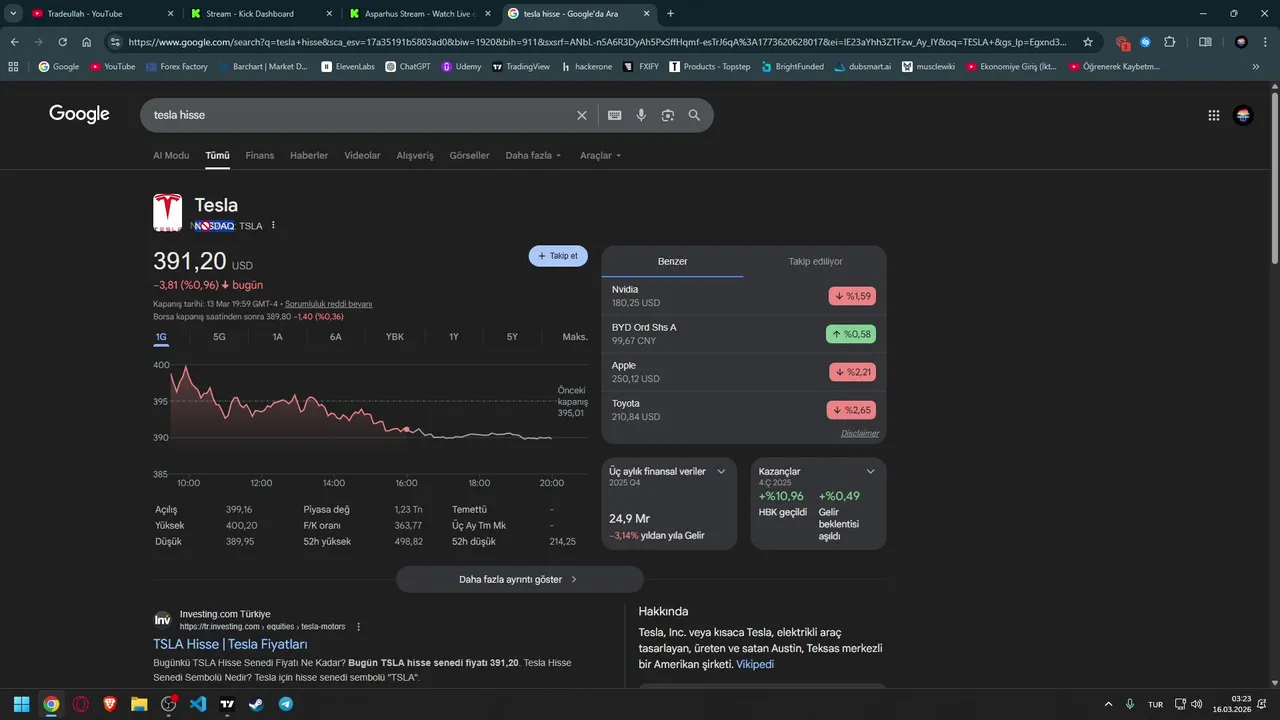Click Daha fazla ayrıntı göster button
This screenshot has width=1280, height=720.
click(x=520, y=579)
